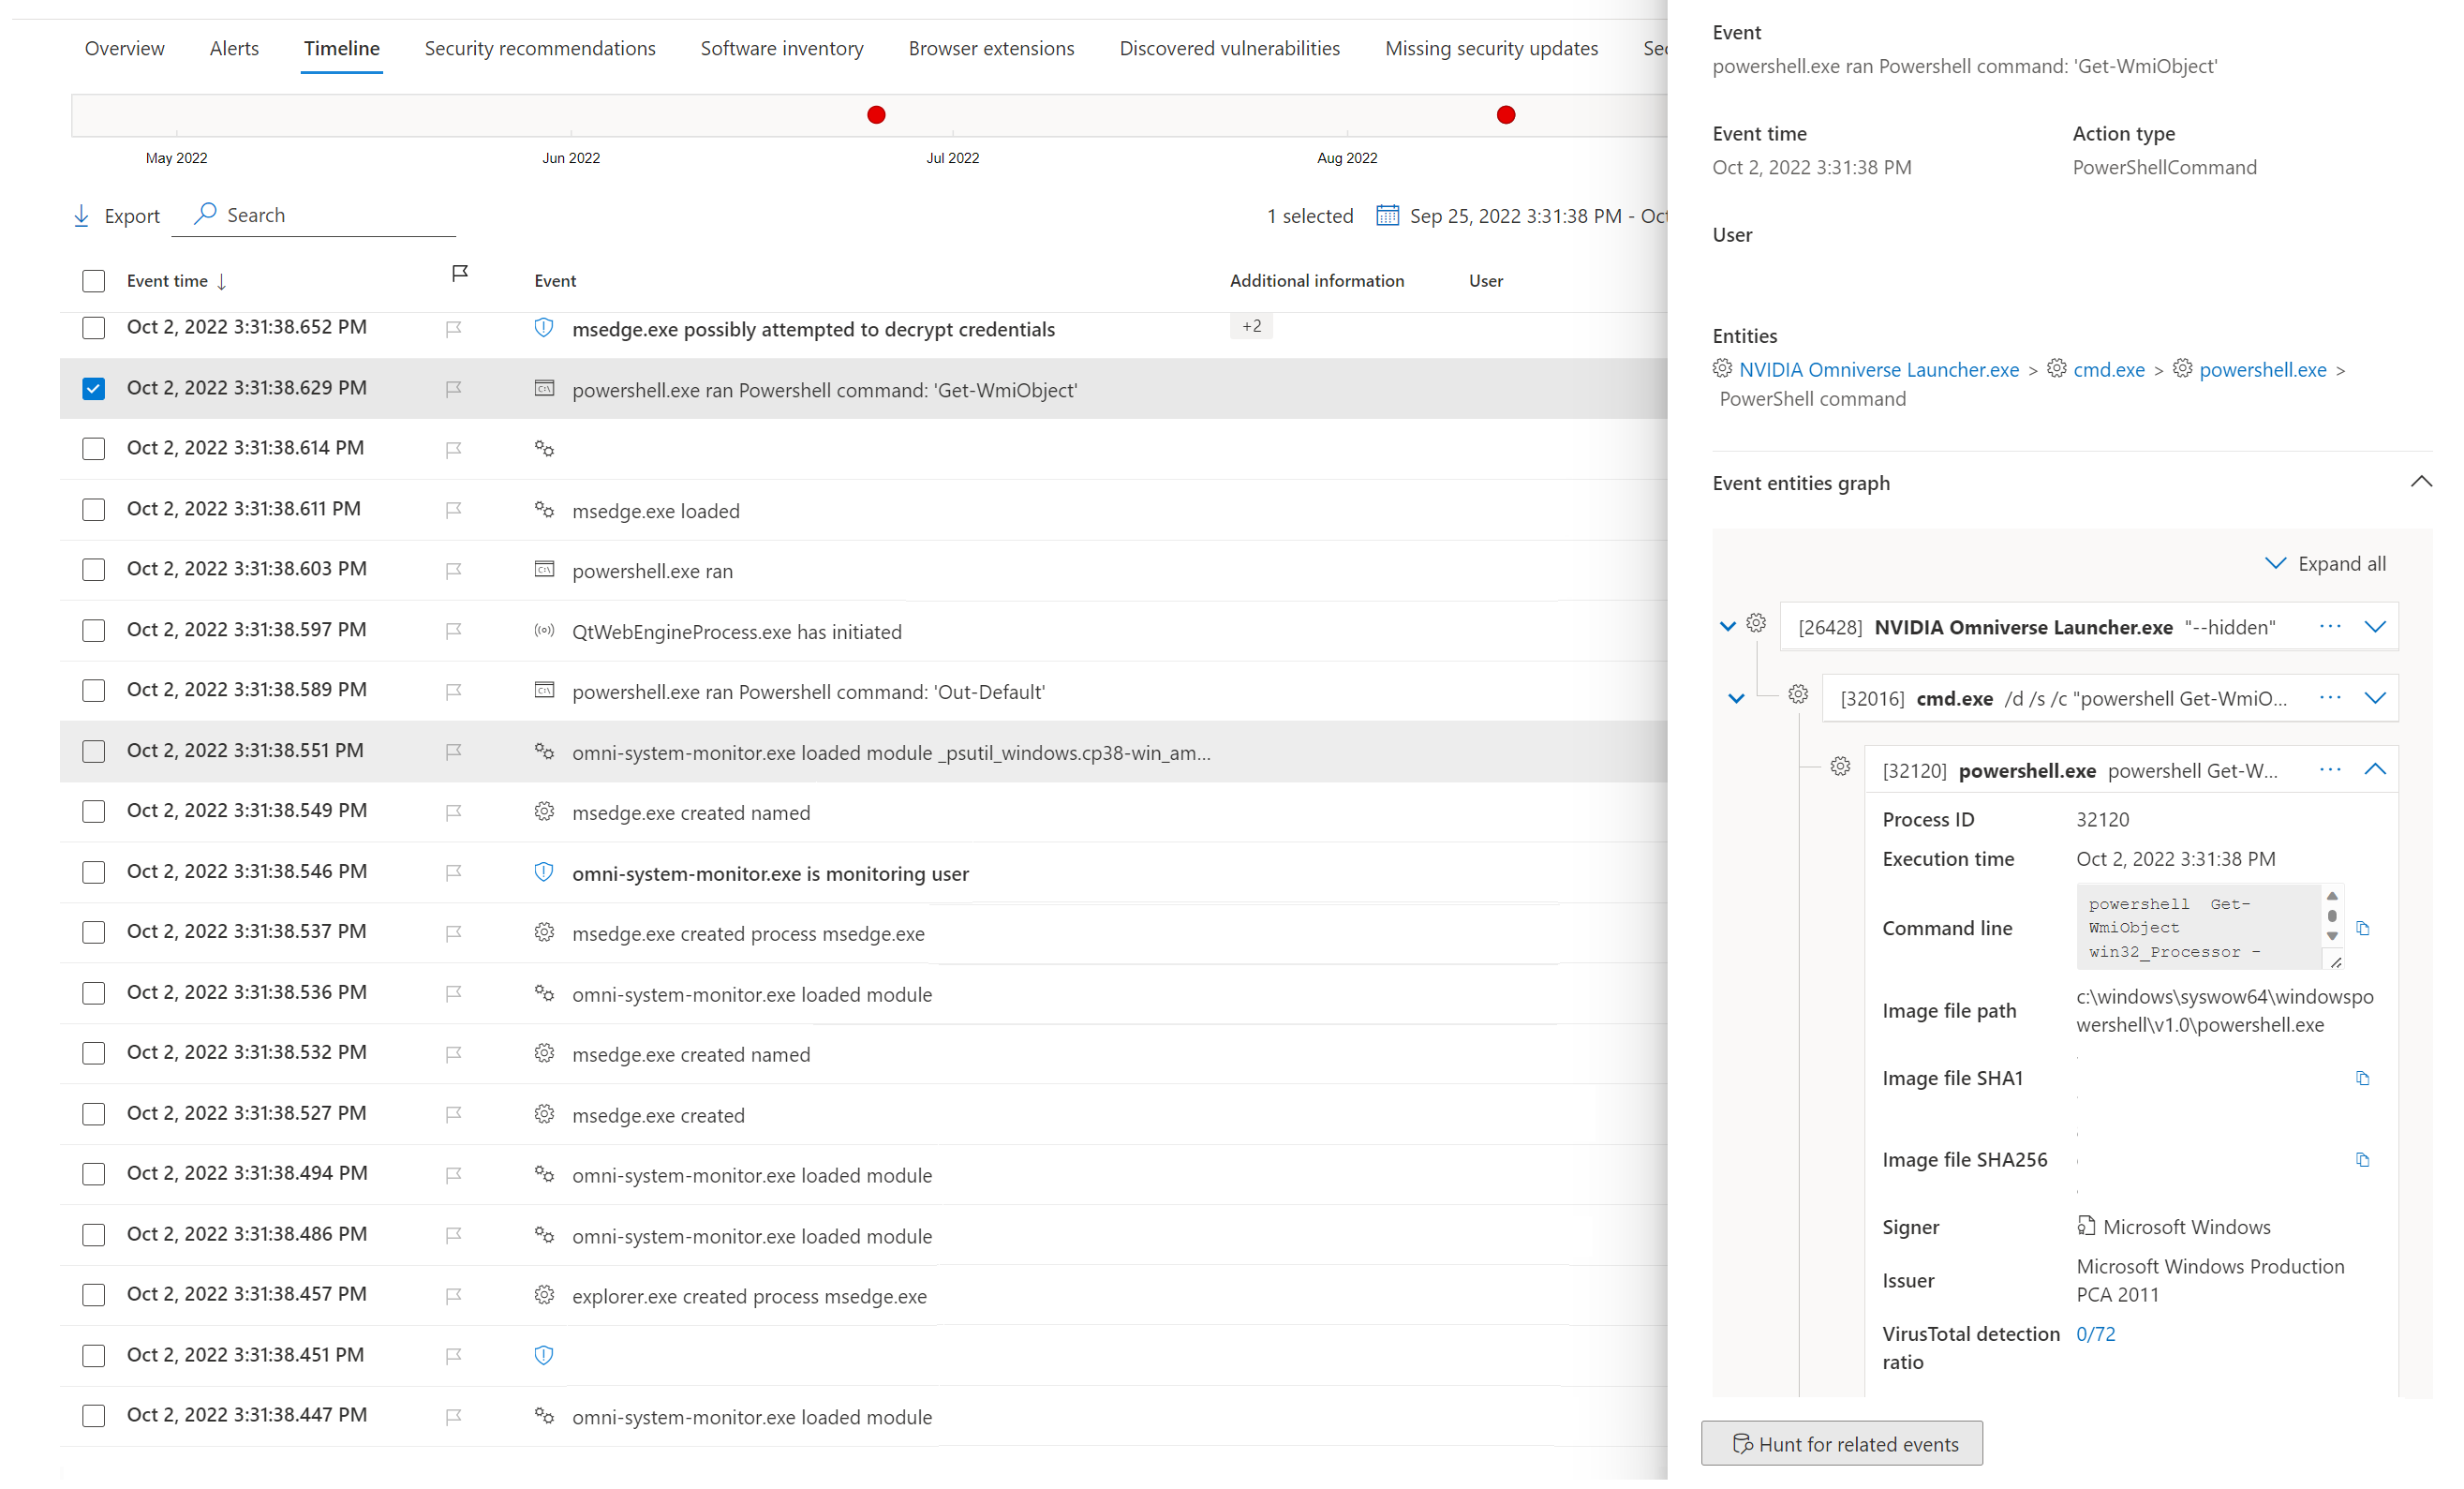Viewport: 2464px width, 1489px height.
Task: Copy the Image file SHA1 value
Action: pos(2362,1079)
